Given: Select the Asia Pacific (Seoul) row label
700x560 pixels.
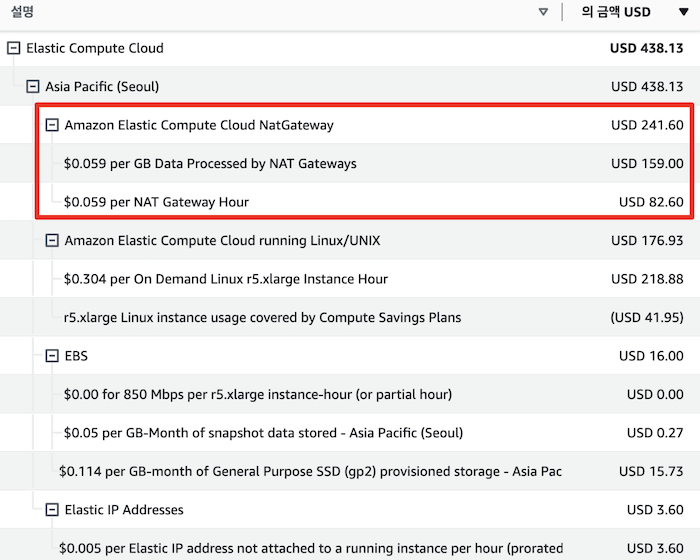Looking at the screenshot, I should point(102,86).
